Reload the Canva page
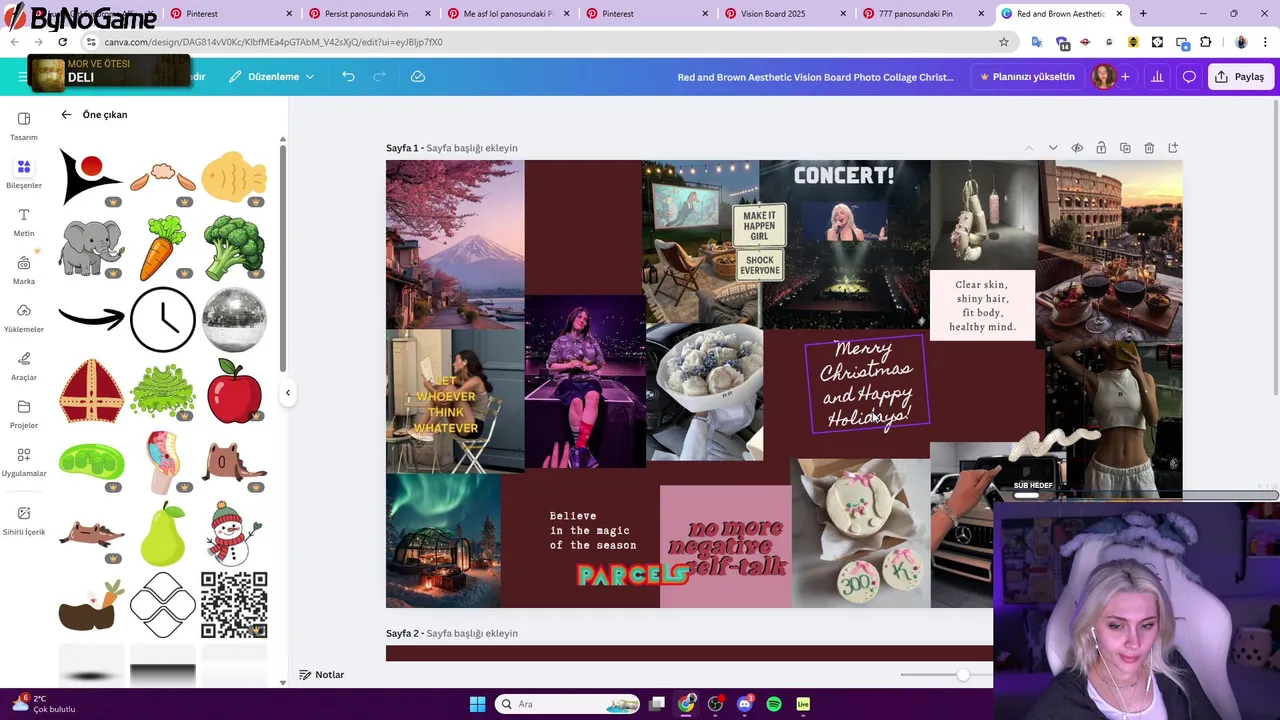Screen dimensions: 1280x720 pos(63,42)
